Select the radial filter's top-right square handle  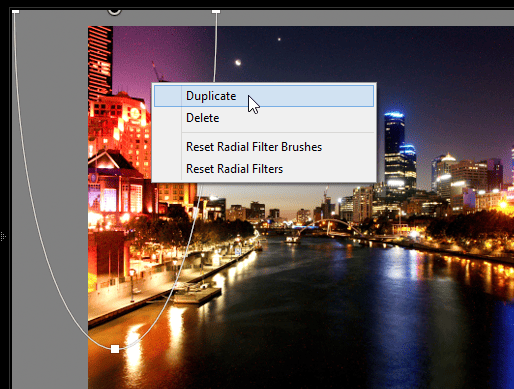click(216, 12)
